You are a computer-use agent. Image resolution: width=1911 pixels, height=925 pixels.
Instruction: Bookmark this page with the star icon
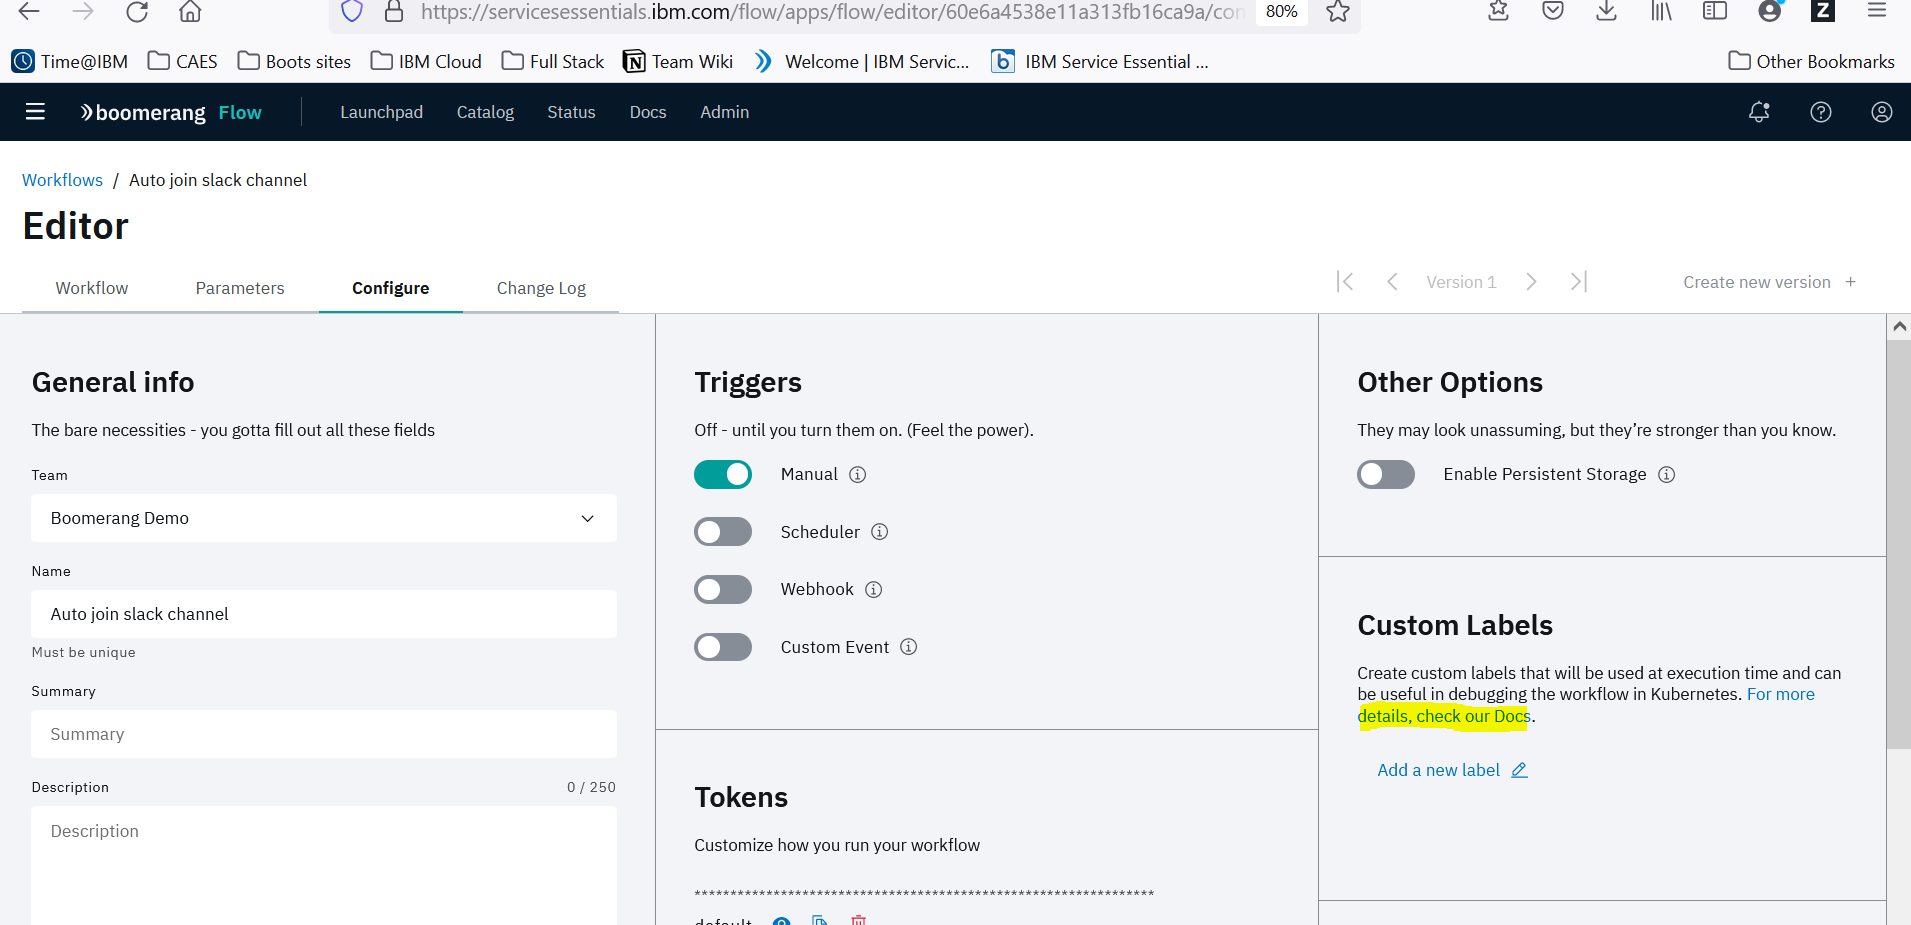[1338, 11]
